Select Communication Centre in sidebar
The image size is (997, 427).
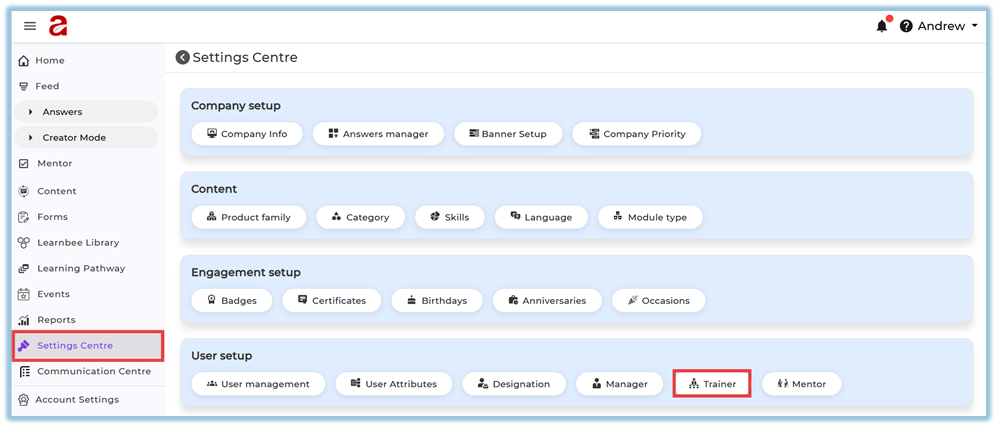click(93, 371)
